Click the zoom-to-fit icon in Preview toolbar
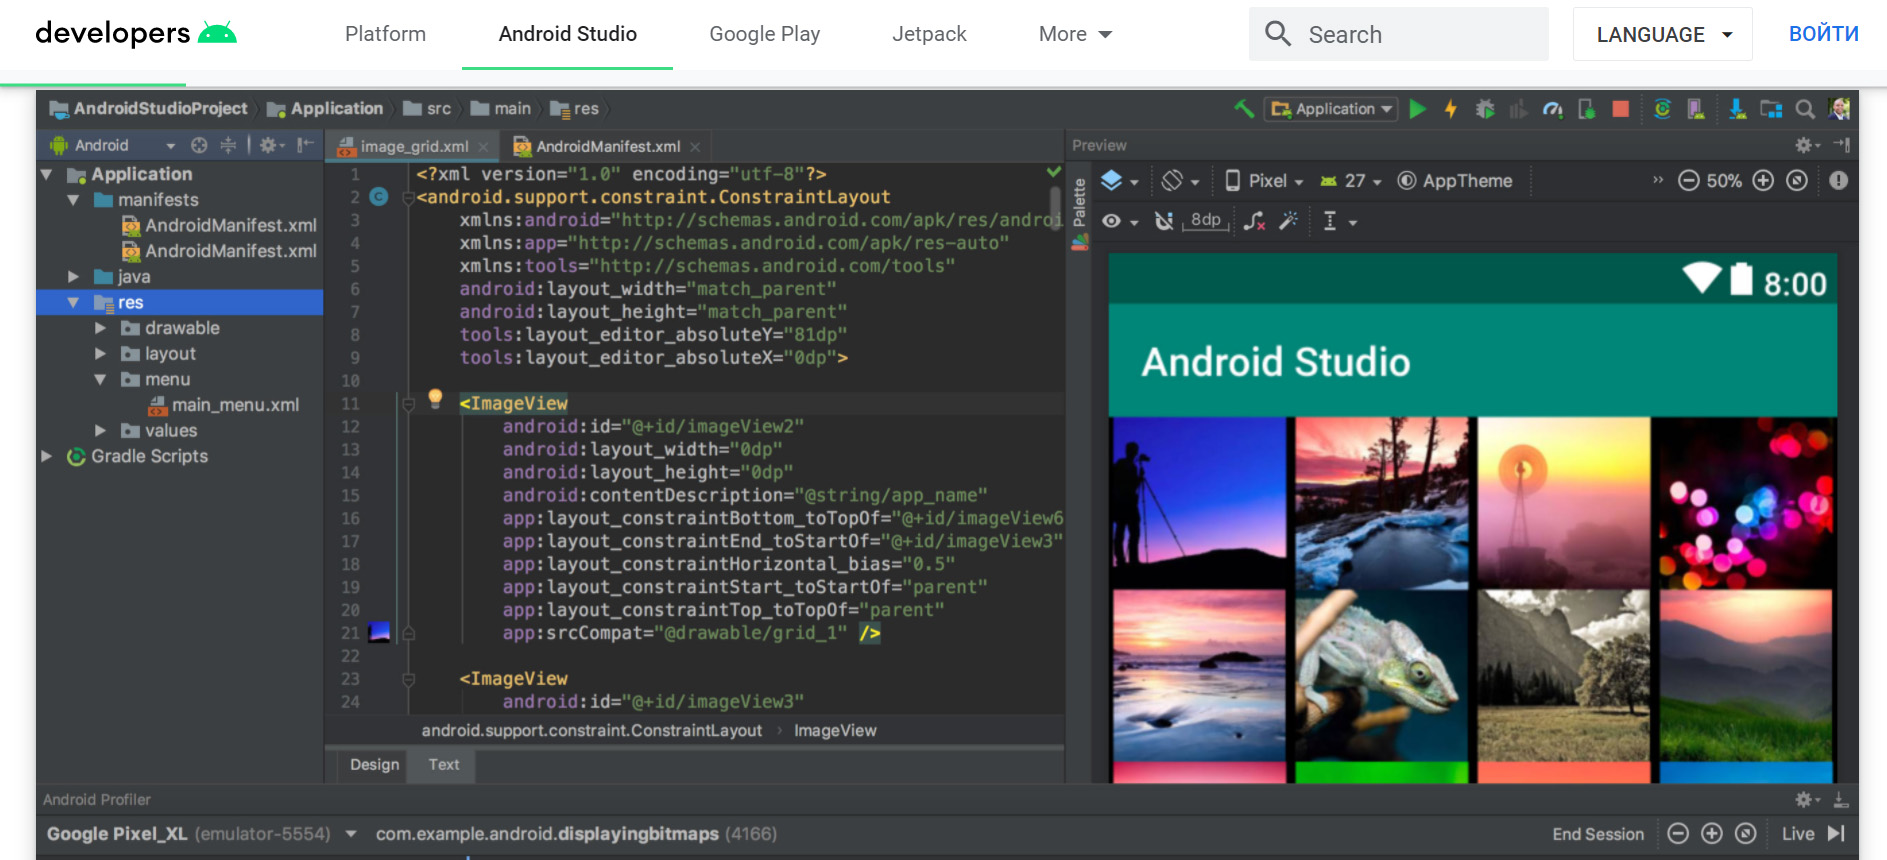The height and width of the screenshot is (860, 1887). 1797,180
